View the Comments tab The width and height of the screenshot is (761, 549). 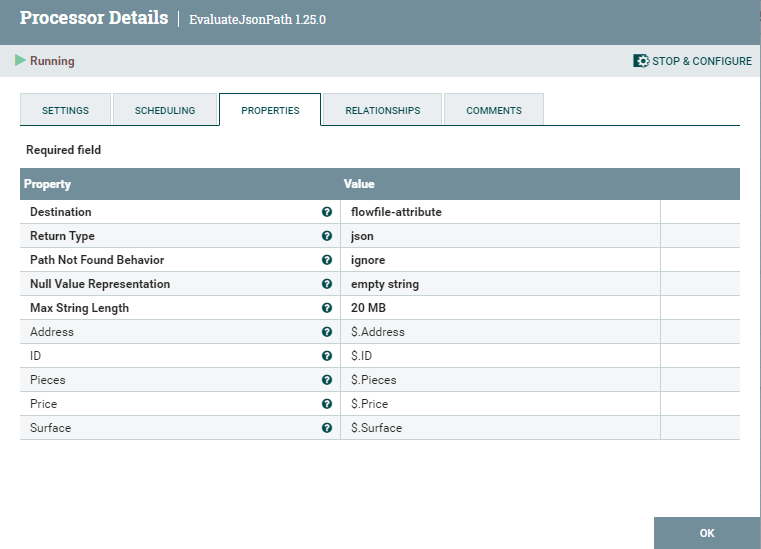tap(494, 110)
